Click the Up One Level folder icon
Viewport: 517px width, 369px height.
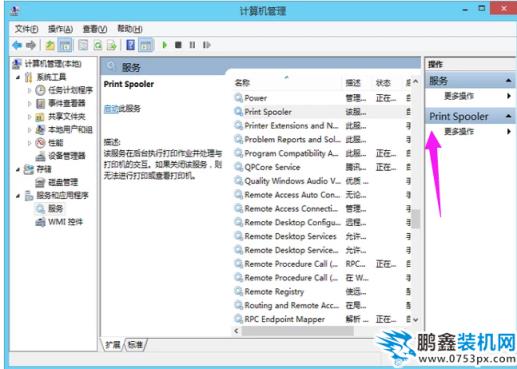coord(50,45)
